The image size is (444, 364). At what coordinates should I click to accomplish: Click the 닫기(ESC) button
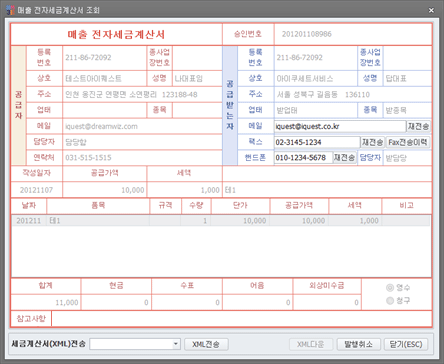click(406, 344)
